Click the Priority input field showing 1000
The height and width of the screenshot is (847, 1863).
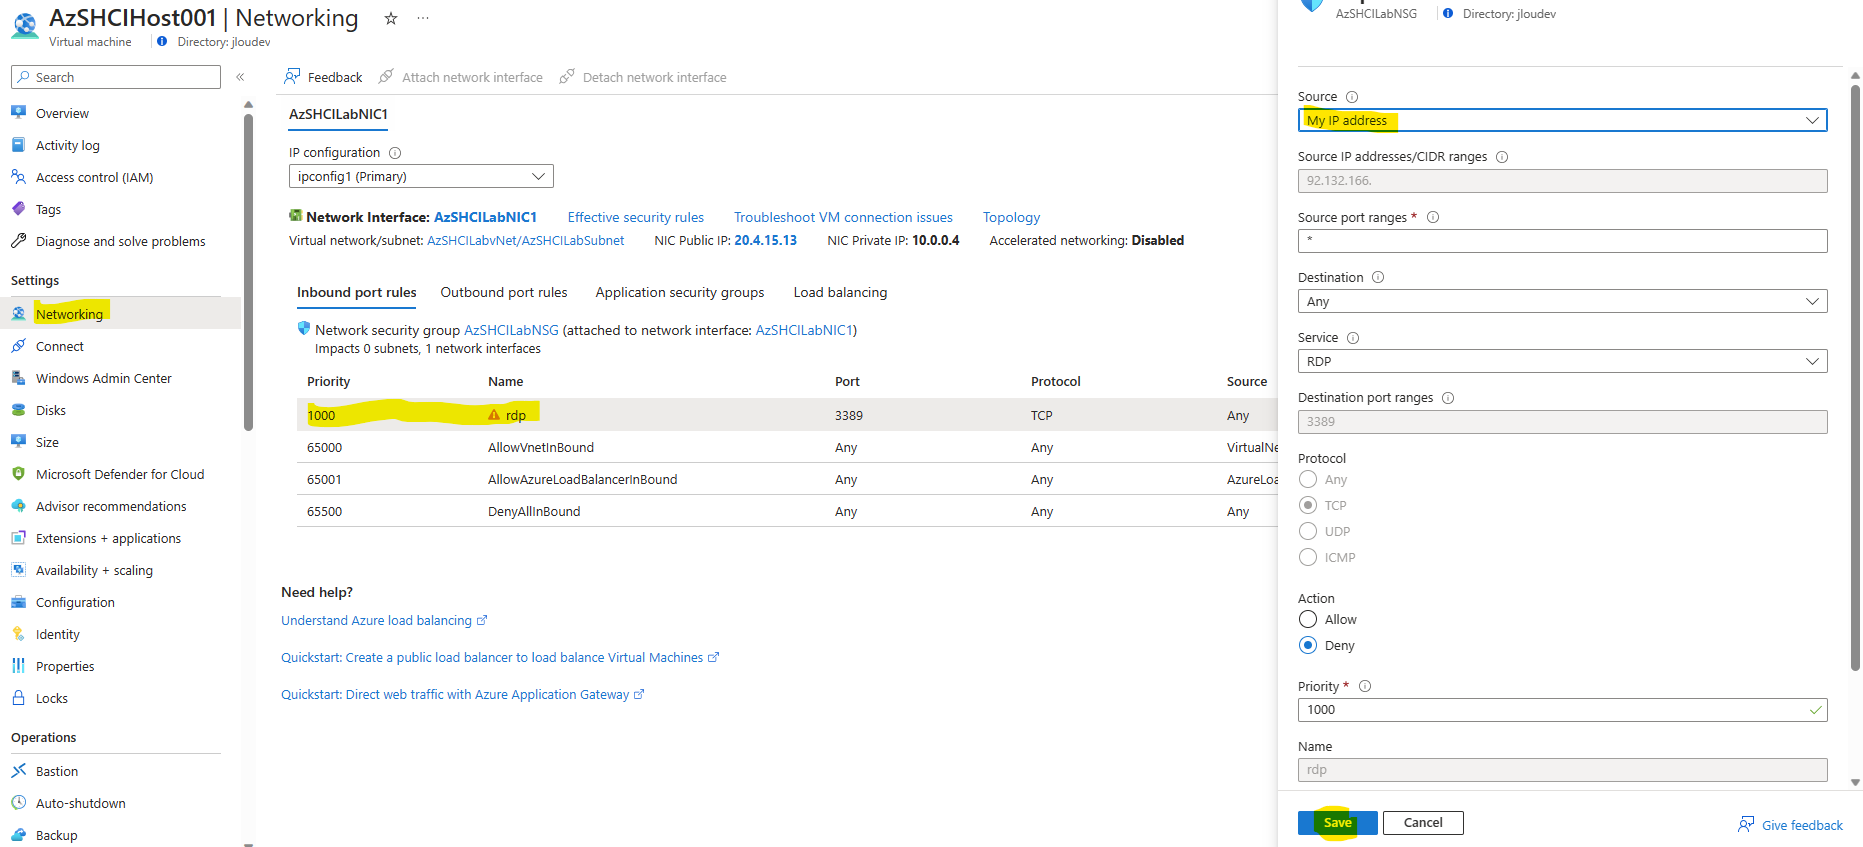coord(1562,710)
